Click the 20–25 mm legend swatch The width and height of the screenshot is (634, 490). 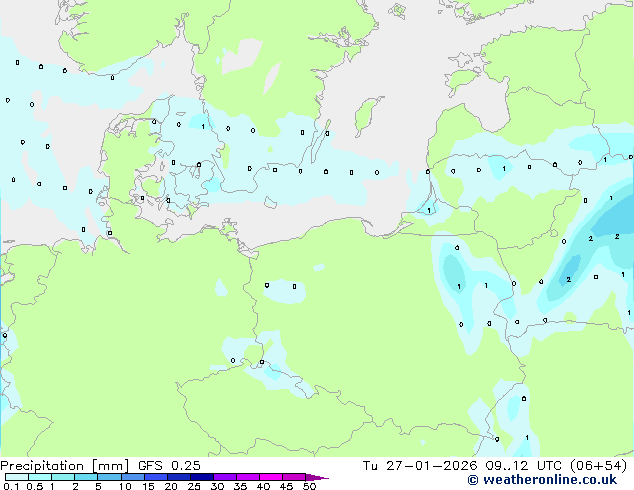click(x=178, y=477)
